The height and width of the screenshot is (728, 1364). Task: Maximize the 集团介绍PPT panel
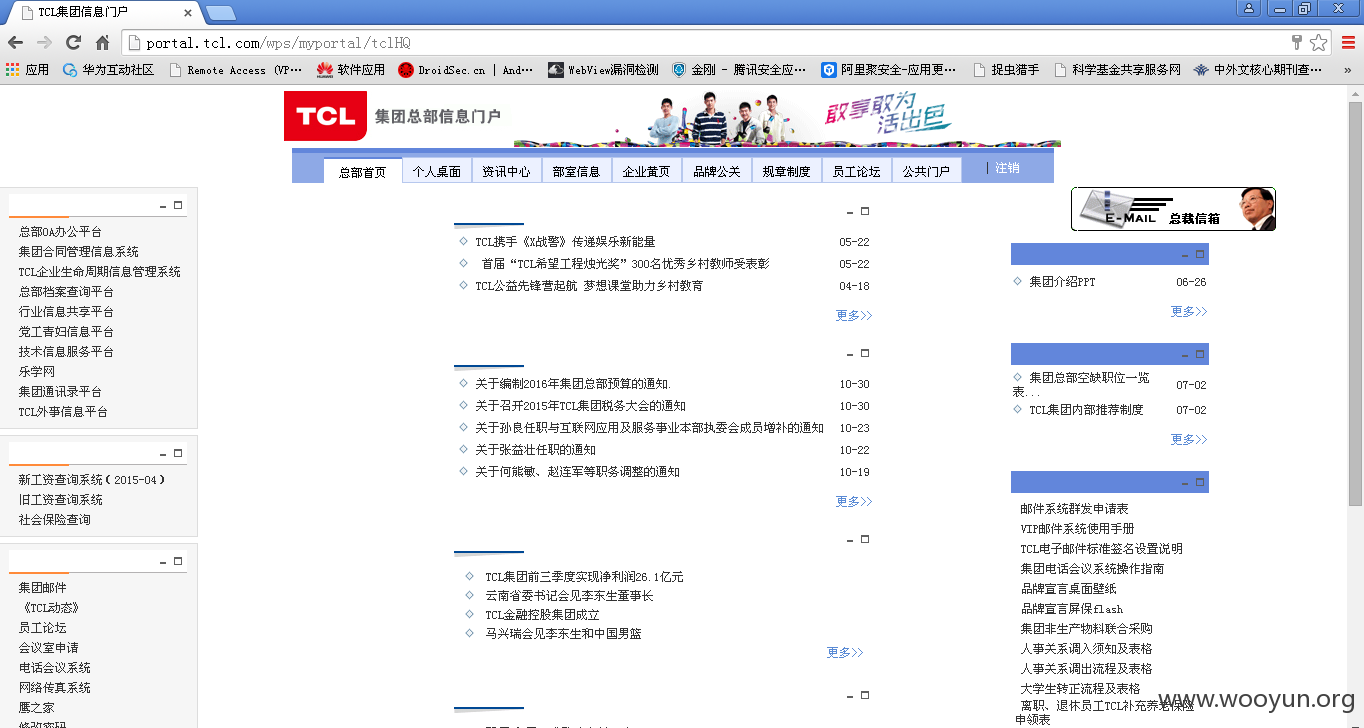[x=1201, y=253]
